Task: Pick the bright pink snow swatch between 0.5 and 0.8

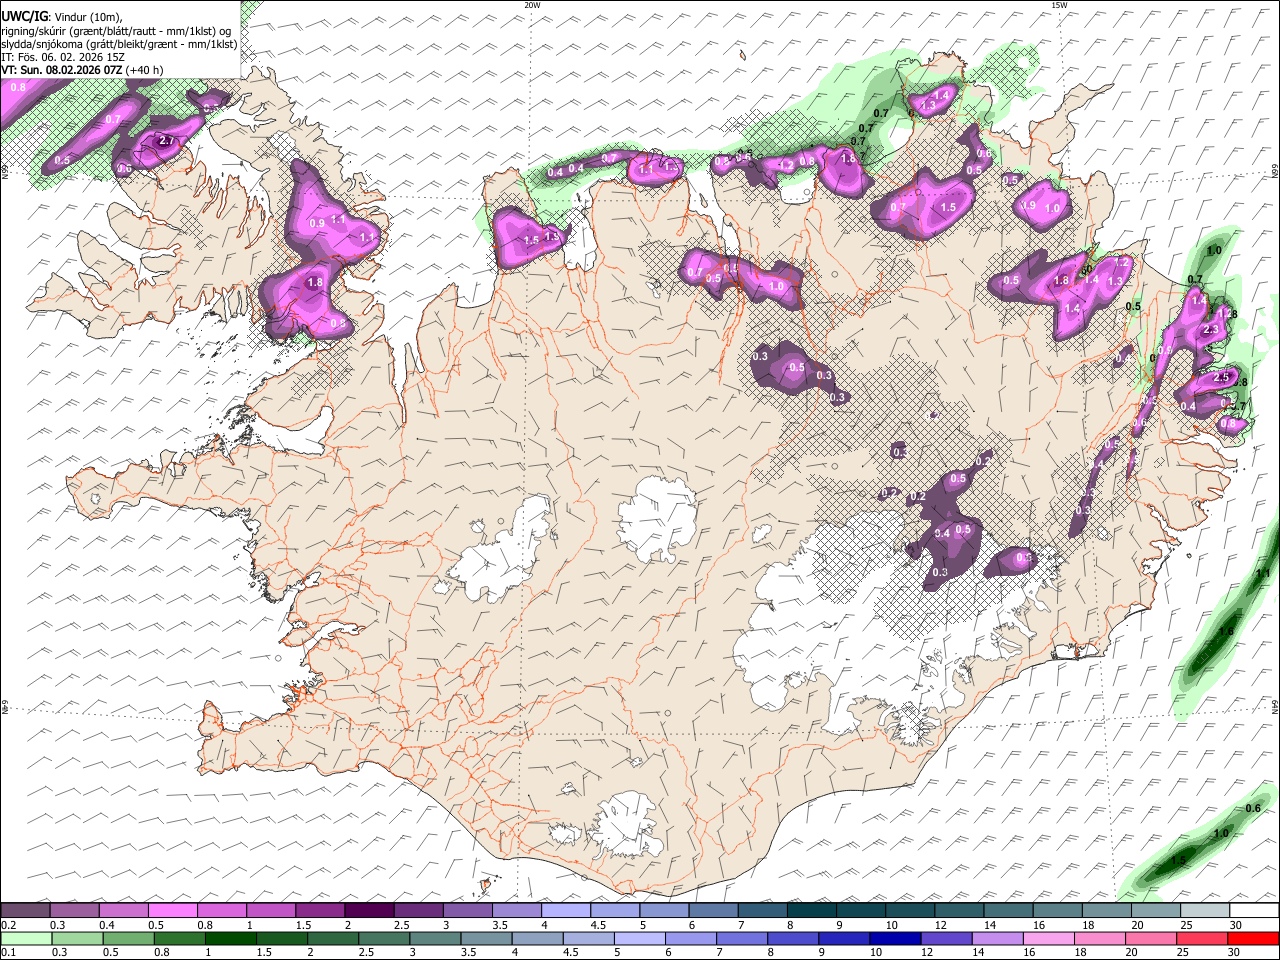Action: (173, 911)
